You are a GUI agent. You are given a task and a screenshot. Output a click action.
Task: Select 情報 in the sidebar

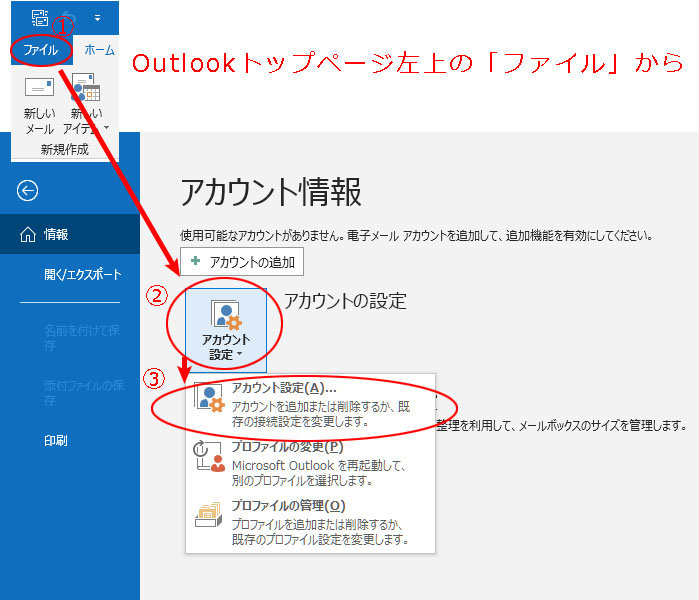coord(70,234)
